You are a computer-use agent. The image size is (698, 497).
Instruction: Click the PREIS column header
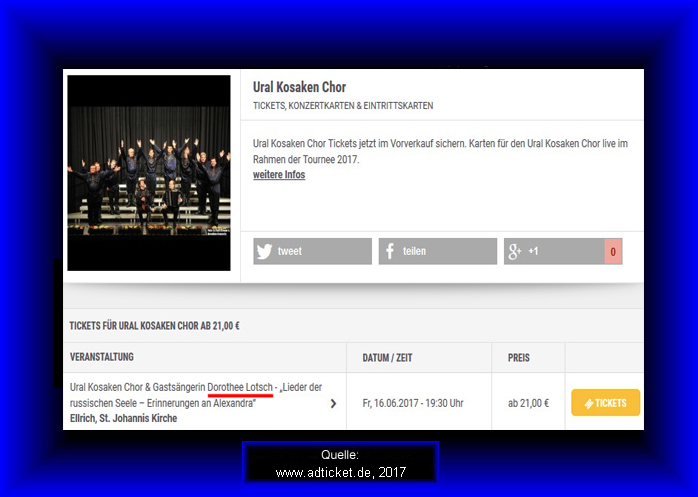coord(519,358)
